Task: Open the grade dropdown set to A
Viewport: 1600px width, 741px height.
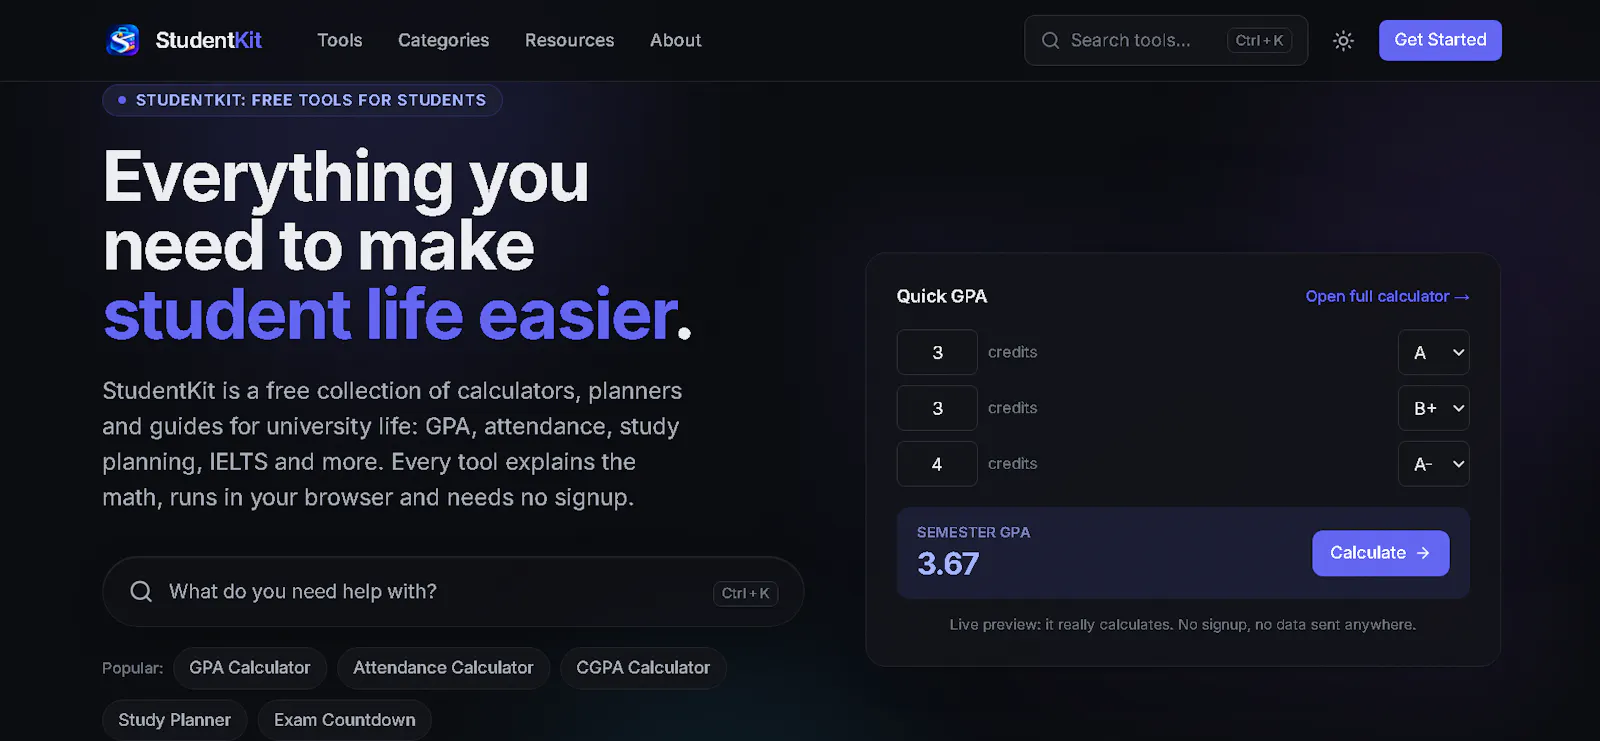Action: tap(1434, 352)
